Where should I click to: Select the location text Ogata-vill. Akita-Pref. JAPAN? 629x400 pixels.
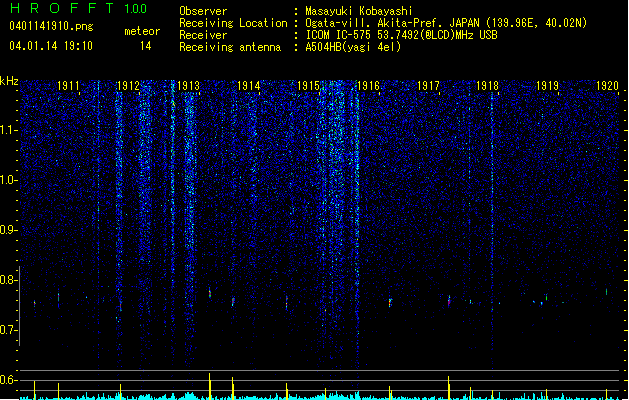pos(394,23)
